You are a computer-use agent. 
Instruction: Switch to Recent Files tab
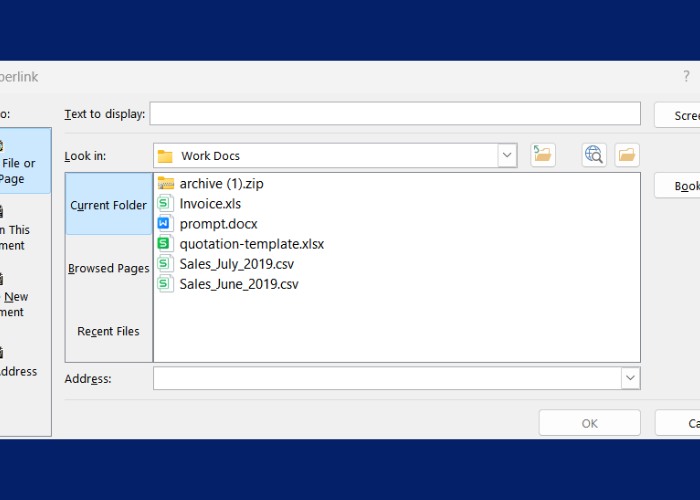pyautogui.click(x=108, y=331)
